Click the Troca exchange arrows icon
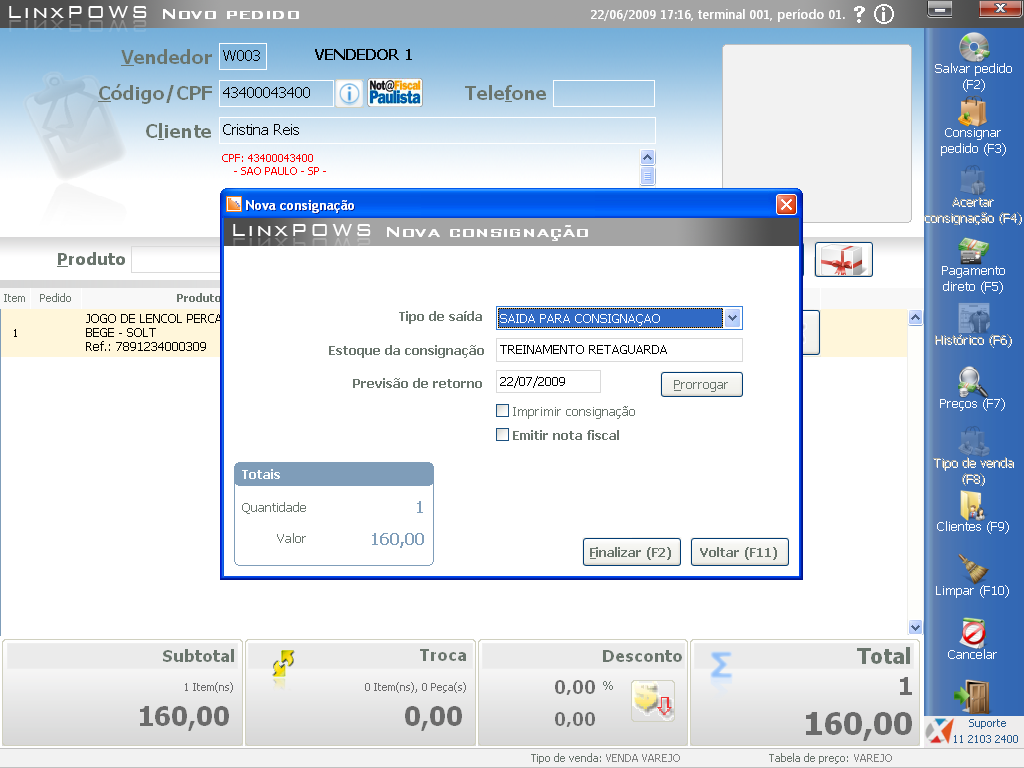This screenshot has height=768, width=1024. pyautogui.click(x=283, y=664)
